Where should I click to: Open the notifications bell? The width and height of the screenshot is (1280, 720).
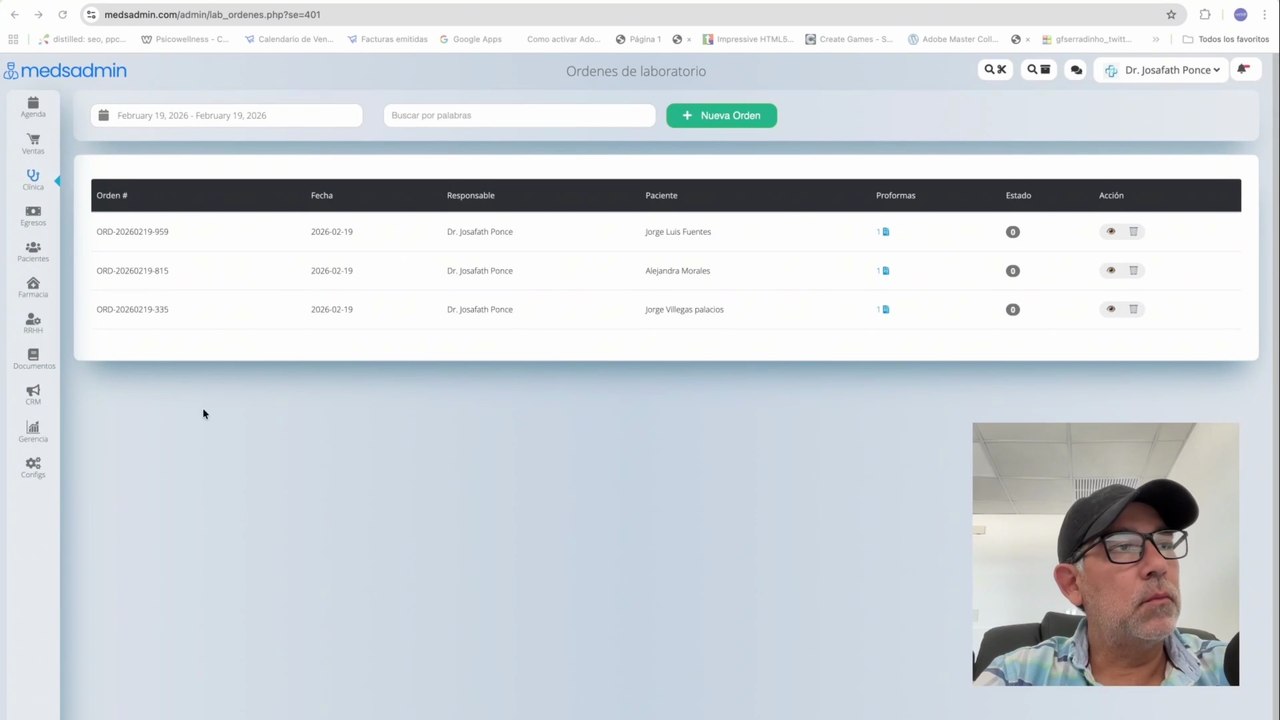click(1244, 70)
